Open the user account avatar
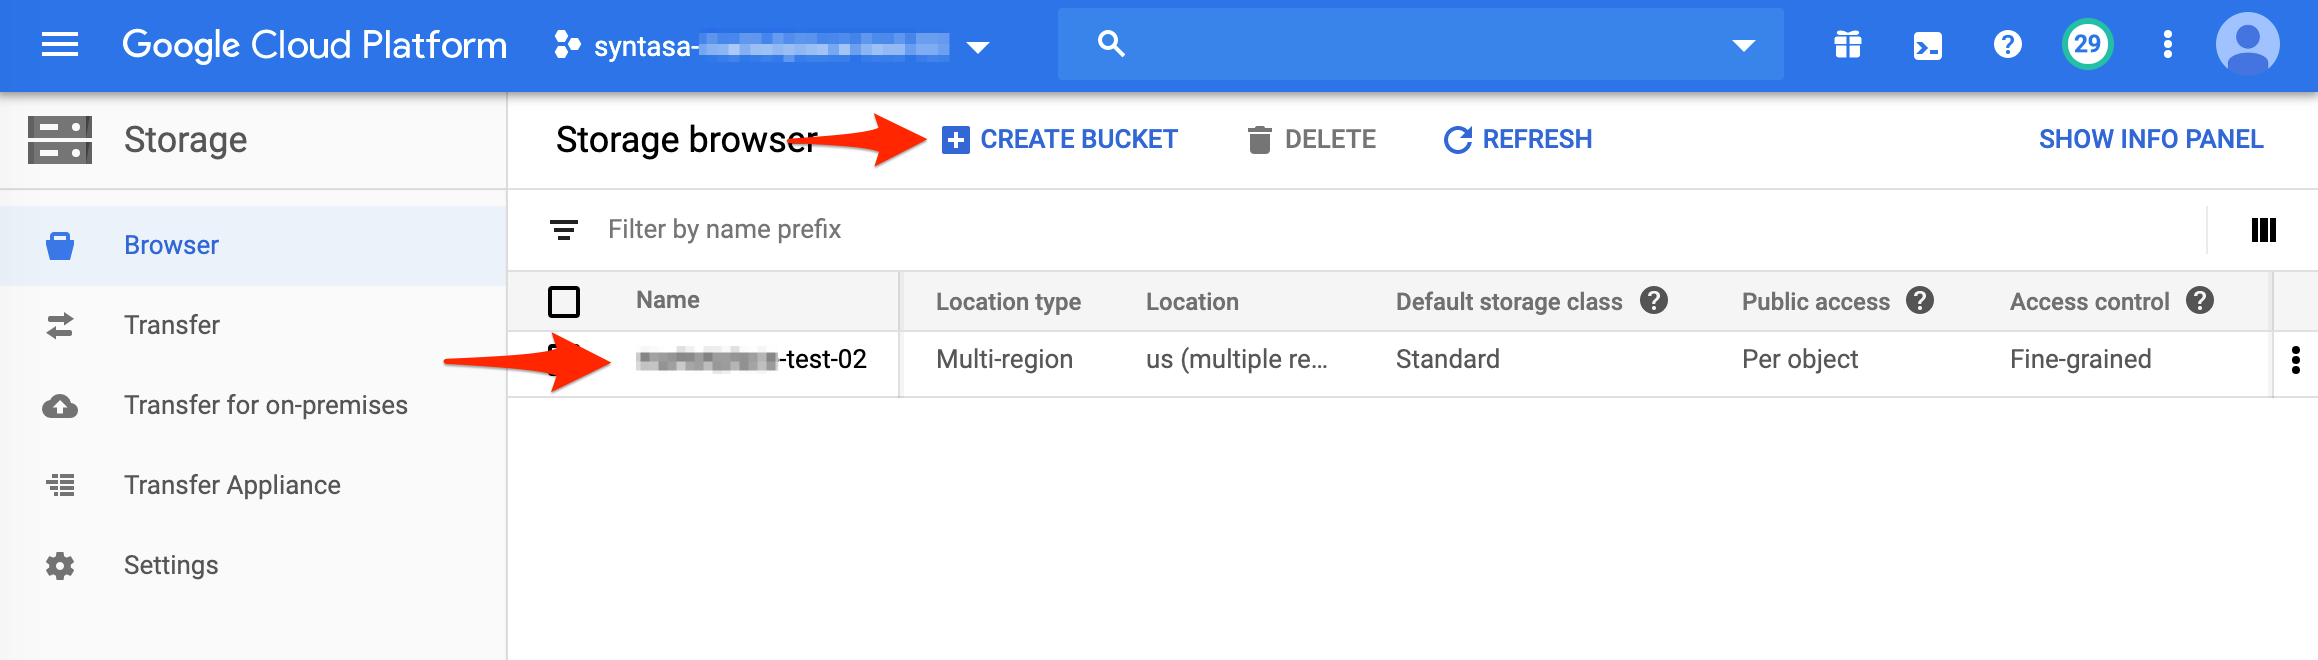Screen dimensions: 2318x660 click(2247, 44)
